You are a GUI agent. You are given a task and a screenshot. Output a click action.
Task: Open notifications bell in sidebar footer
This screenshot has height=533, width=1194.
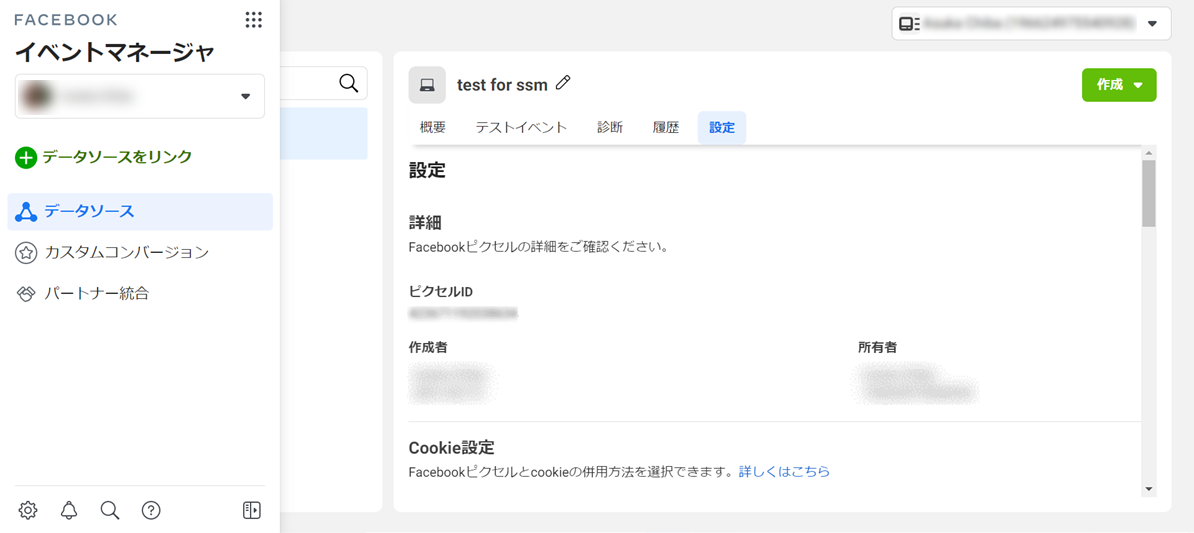pyautogui.click(x=69, y=510)
